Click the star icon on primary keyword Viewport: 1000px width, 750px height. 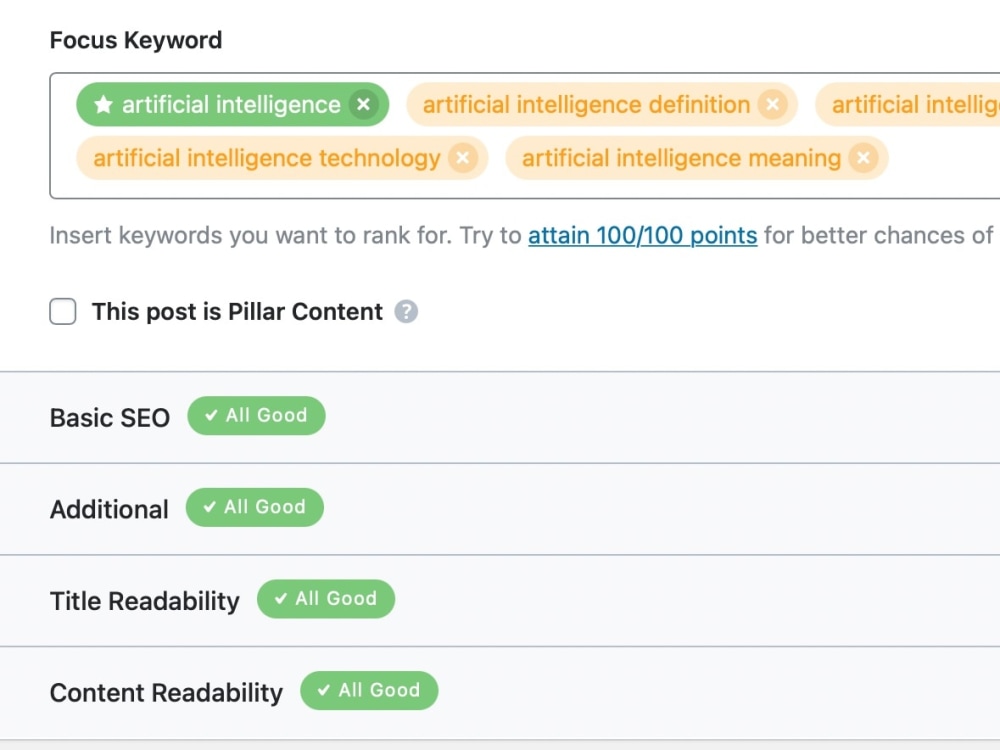coord(103,104)
